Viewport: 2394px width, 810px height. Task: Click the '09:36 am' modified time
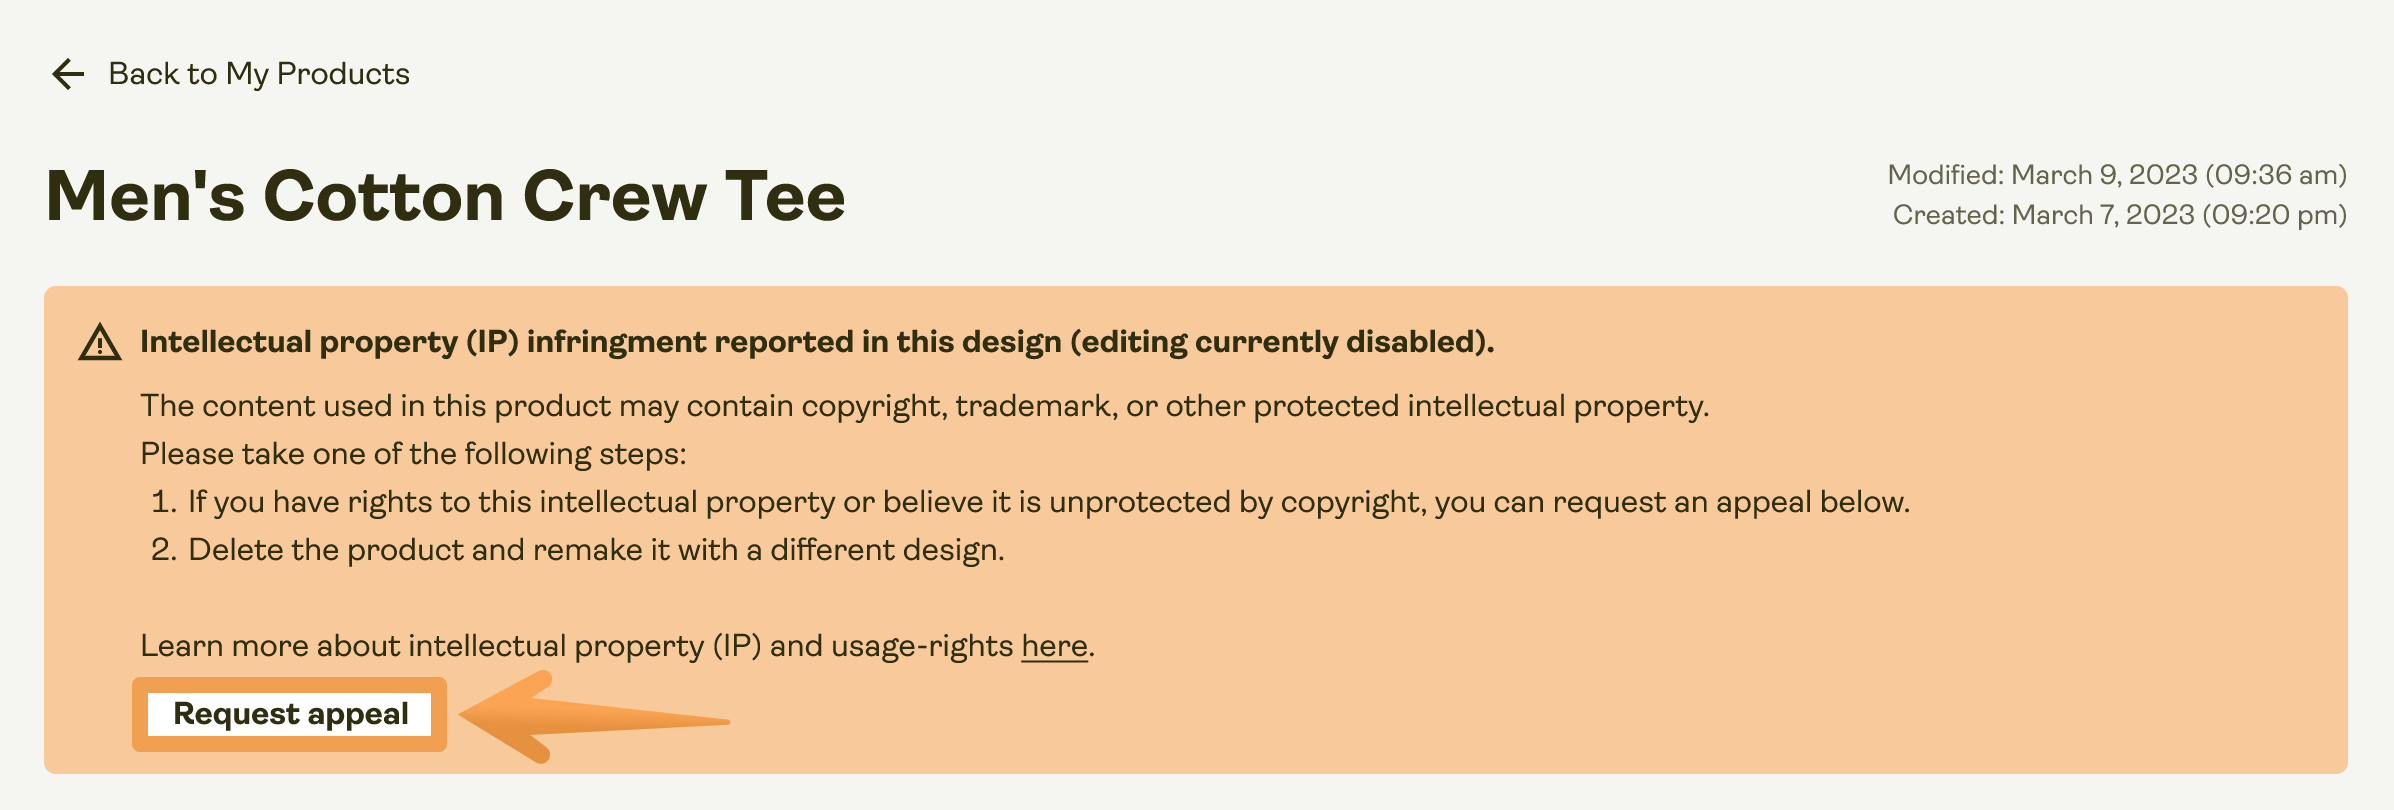(x=2275, y=175)
